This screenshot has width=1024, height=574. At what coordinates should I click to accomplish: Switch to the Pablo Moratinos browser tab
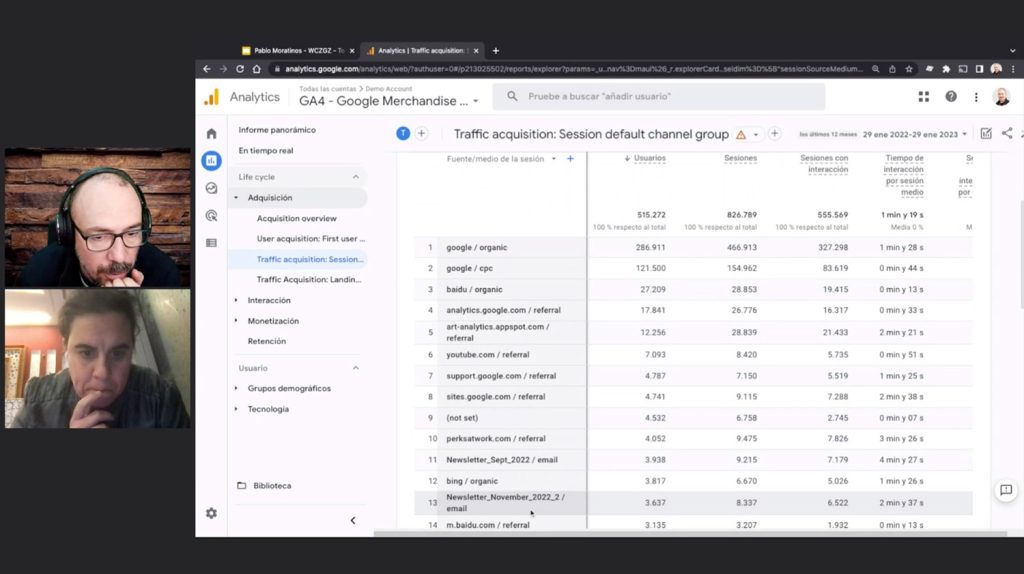295,50
